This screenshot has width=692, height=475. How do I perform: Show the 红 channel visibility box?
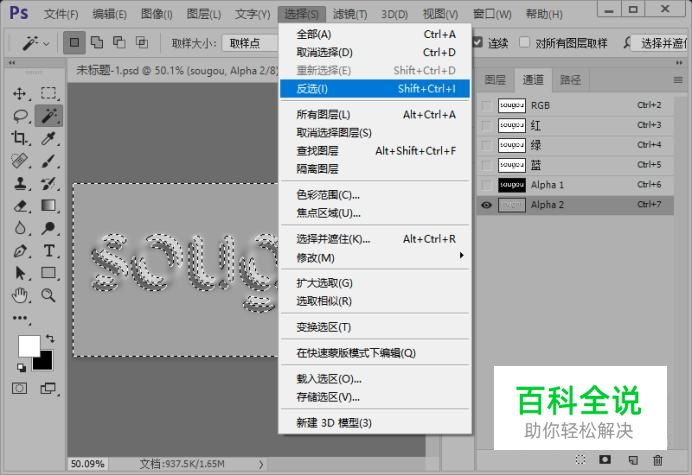486,125
